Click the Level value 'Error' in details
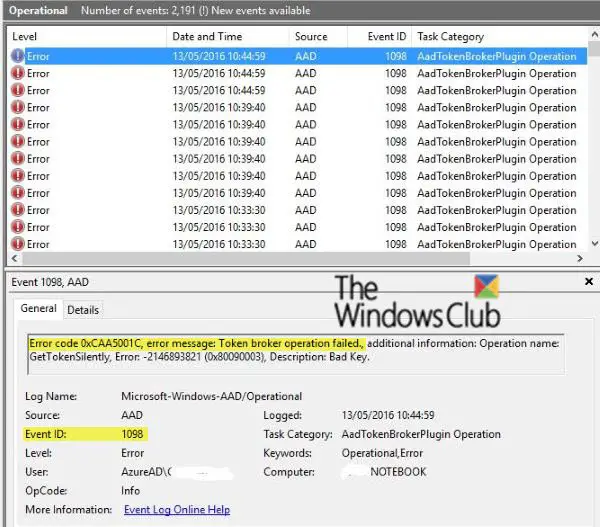 tap(132, 453)
